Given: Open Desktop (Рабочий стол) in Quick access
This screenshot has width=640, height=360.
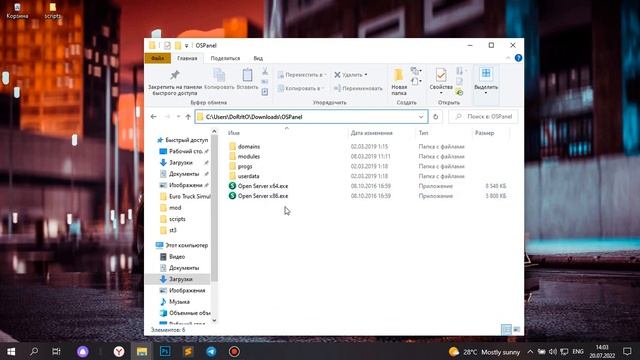Looking at the screenshot, I should pos(185,151).
